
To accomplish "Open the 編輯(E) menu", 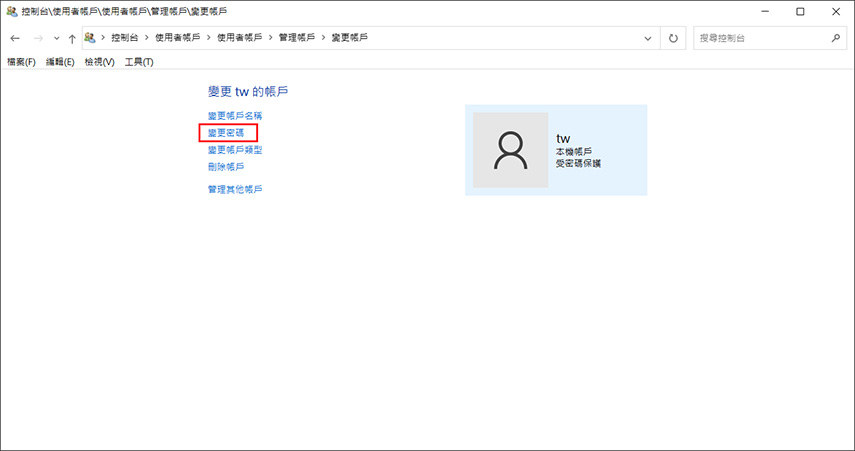I will (x=60, y=62).
